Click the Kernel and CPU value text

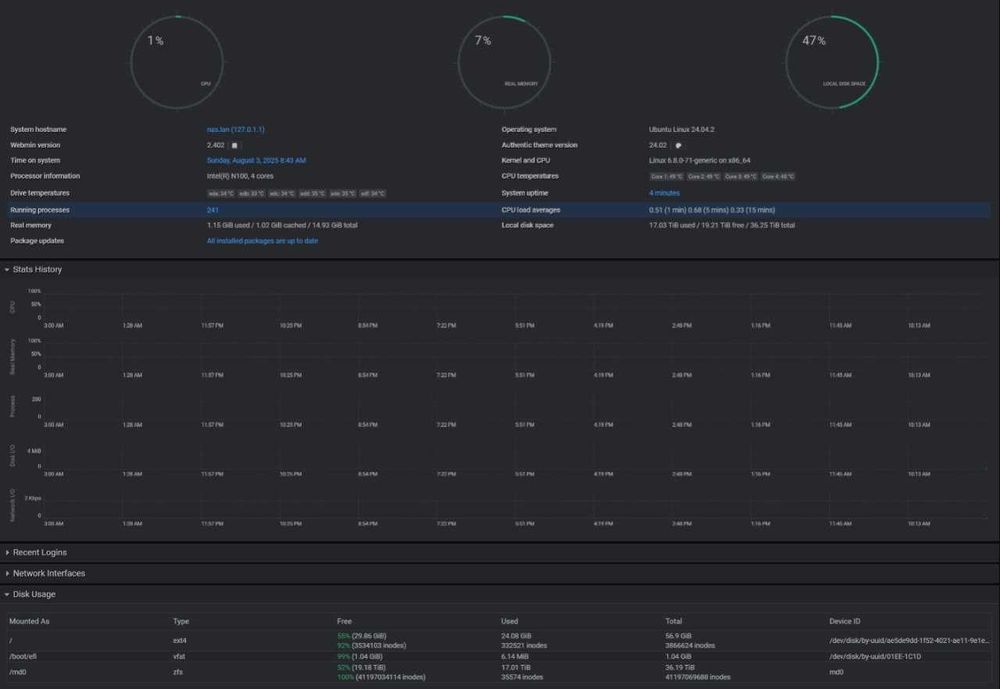tap(700, 161)
